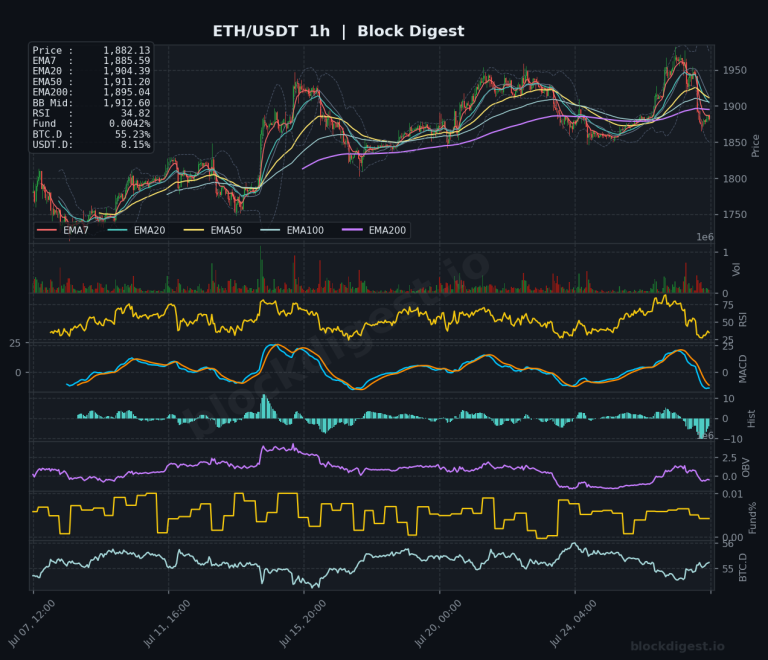Click the 2.5 tick on OBV axis
Viewport: 768px width, 660px height.
729,458
